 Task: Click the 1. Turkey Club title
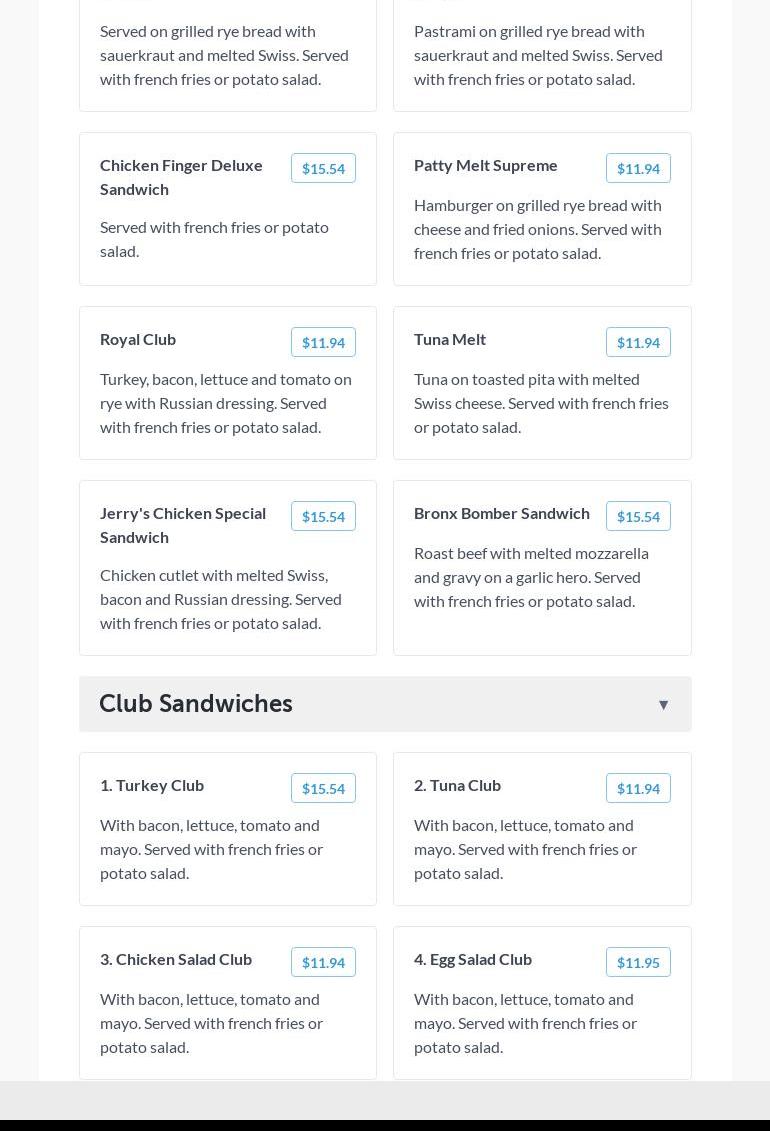152,785
